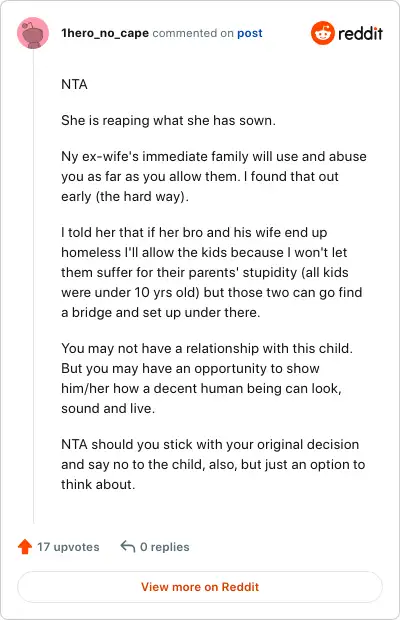Click the "NTA should you stick" final paragraph
Screen dimensions: 400x620
(213, 464)
